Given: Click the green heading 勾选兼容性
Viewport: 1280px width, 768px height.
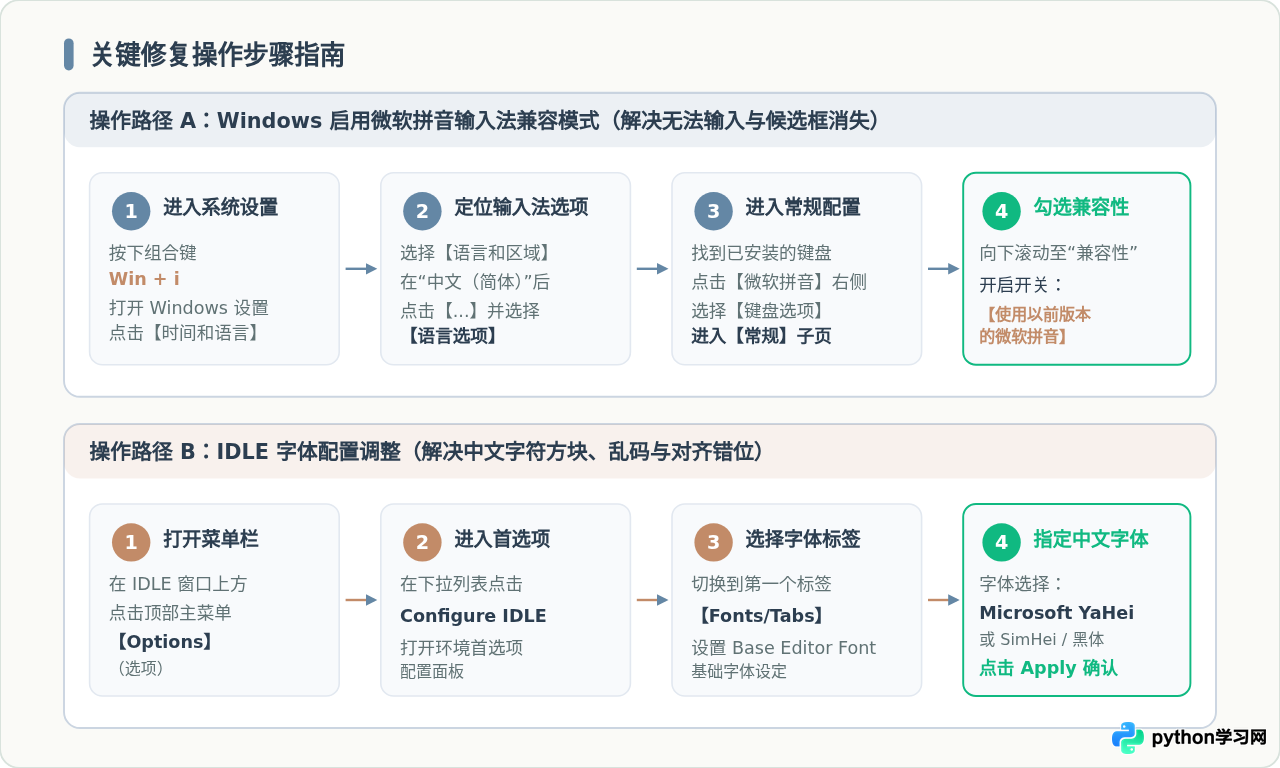Looking at the screenshot, I should point(1081,208).
